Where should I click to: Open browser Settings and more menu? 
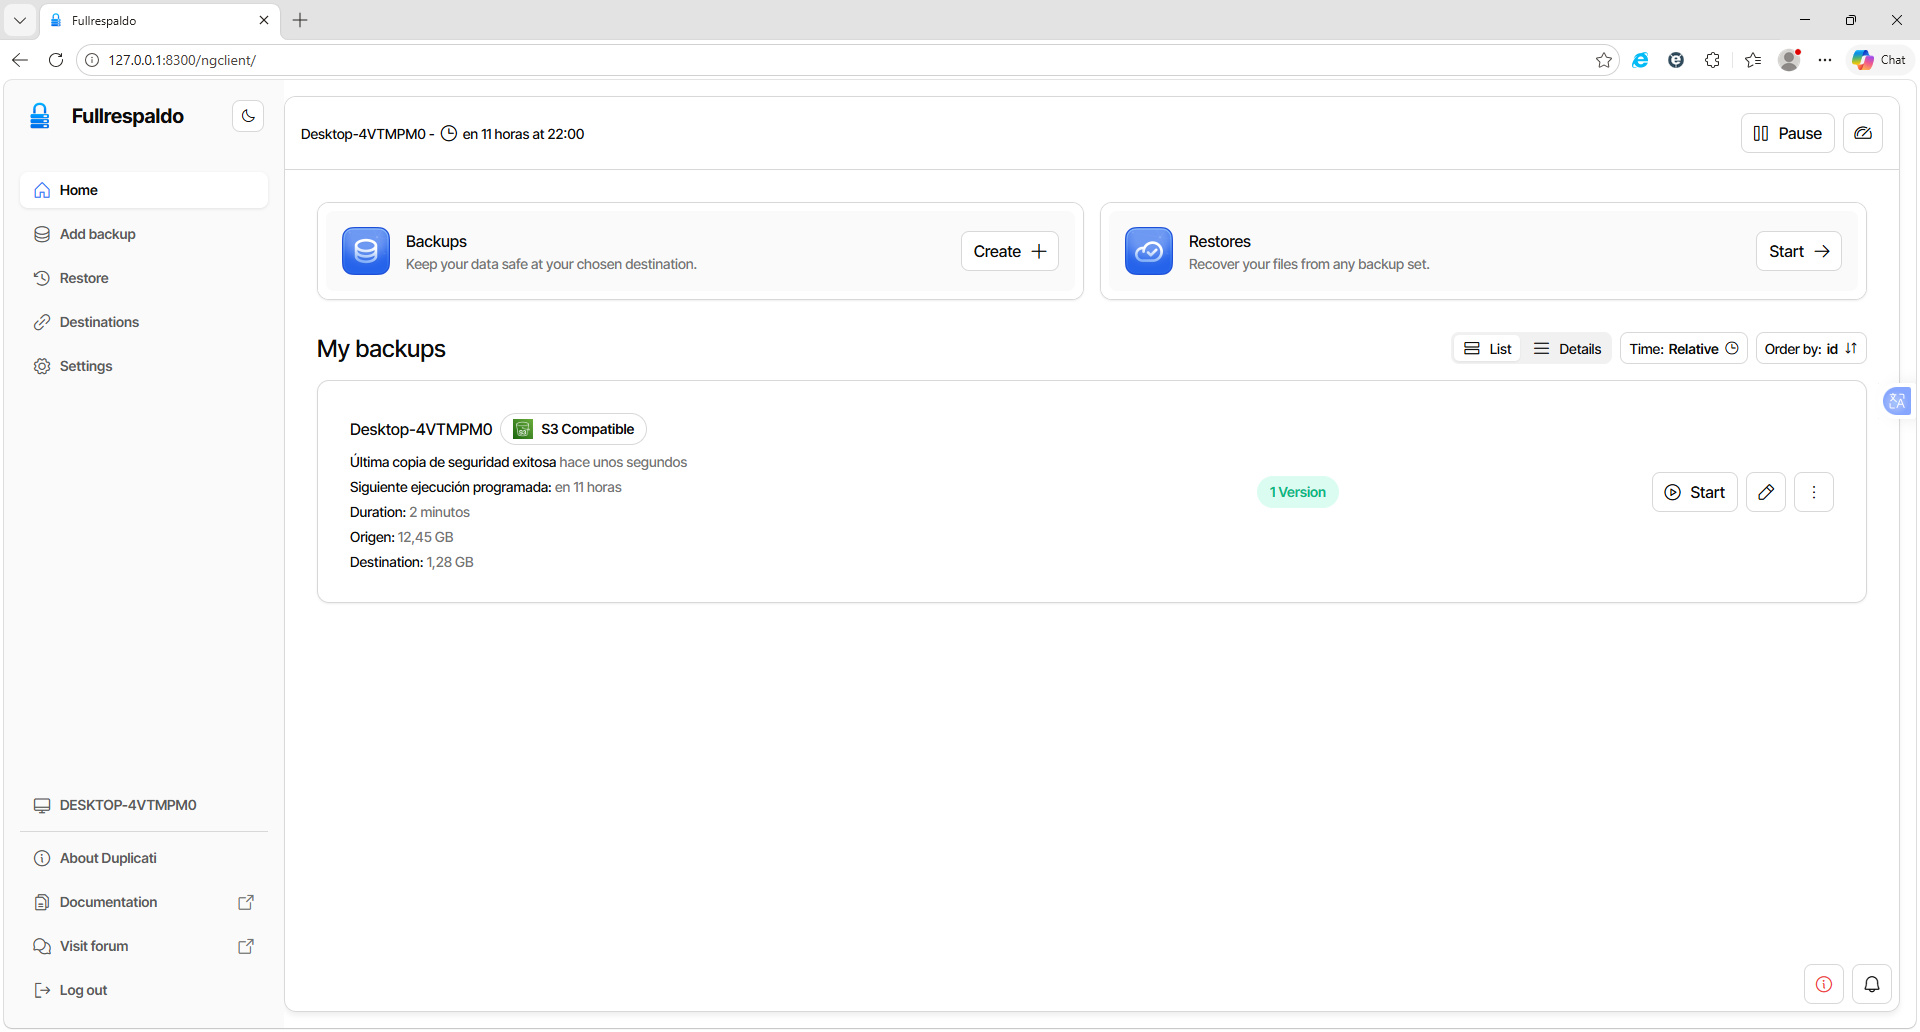pos(1825,60)
